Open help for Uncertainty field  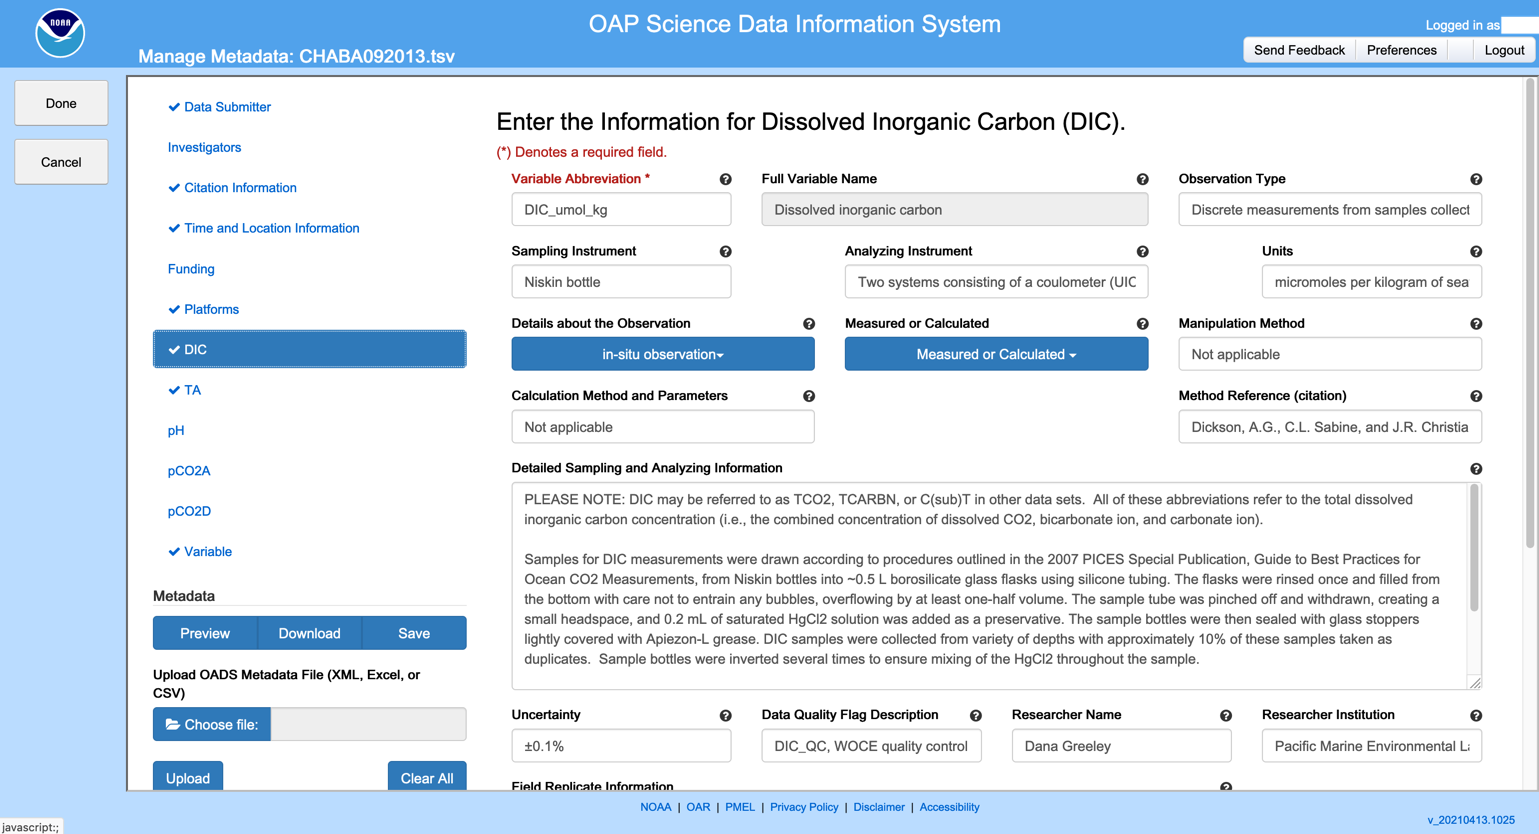click(x=725, y=716)
